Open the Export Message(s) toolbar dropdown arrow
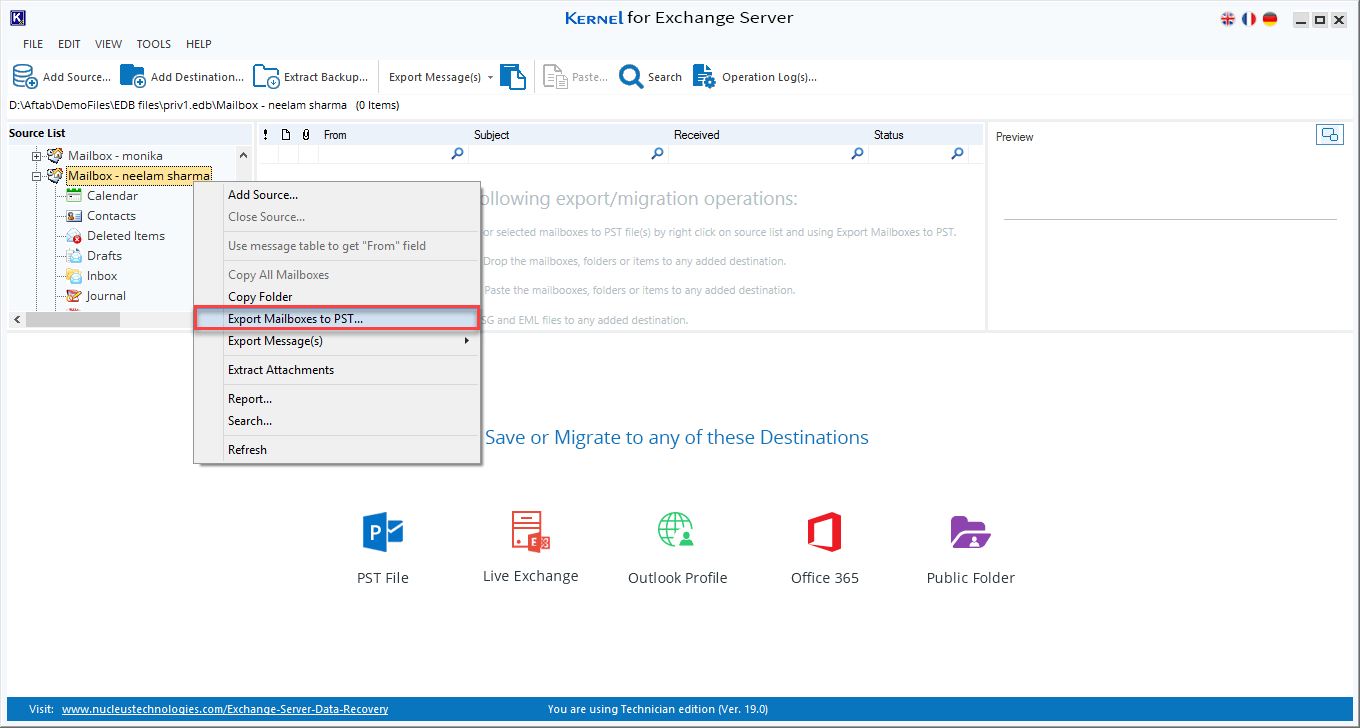Screen dimensions: 1360x728 pyautogui.click(x=490, y=77)
